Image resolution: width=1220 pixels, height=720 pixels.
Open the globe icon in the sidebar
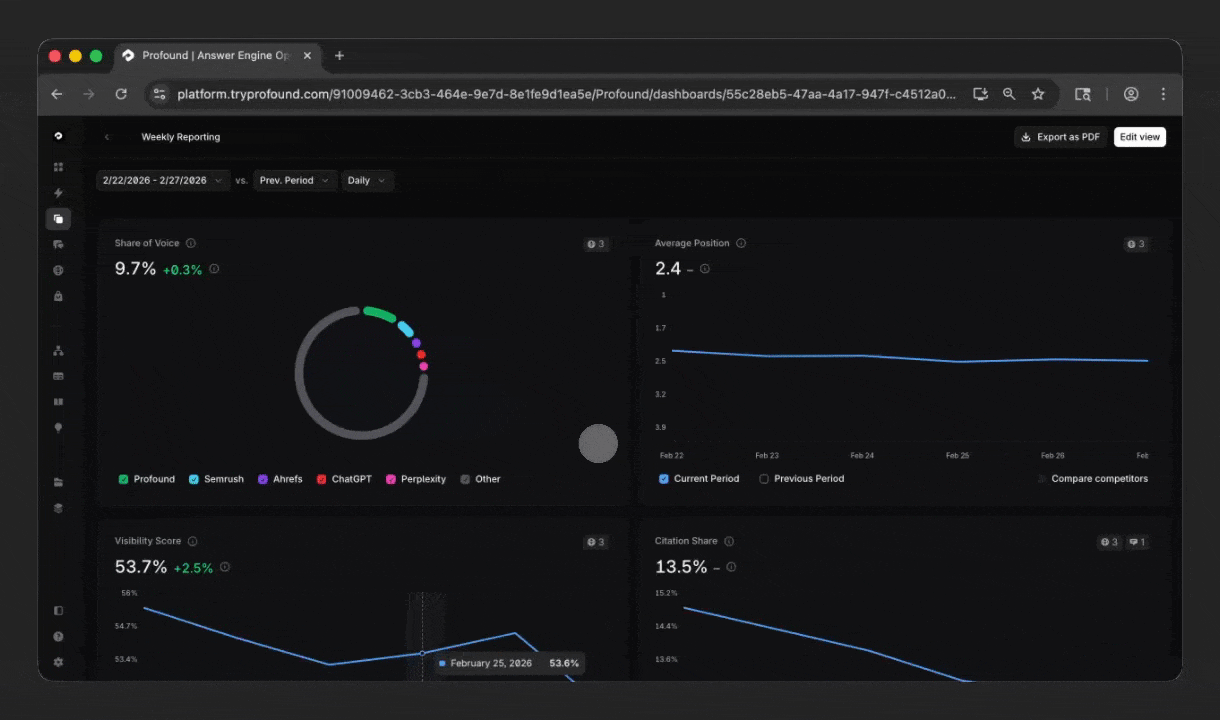click(x=58, y=270)
